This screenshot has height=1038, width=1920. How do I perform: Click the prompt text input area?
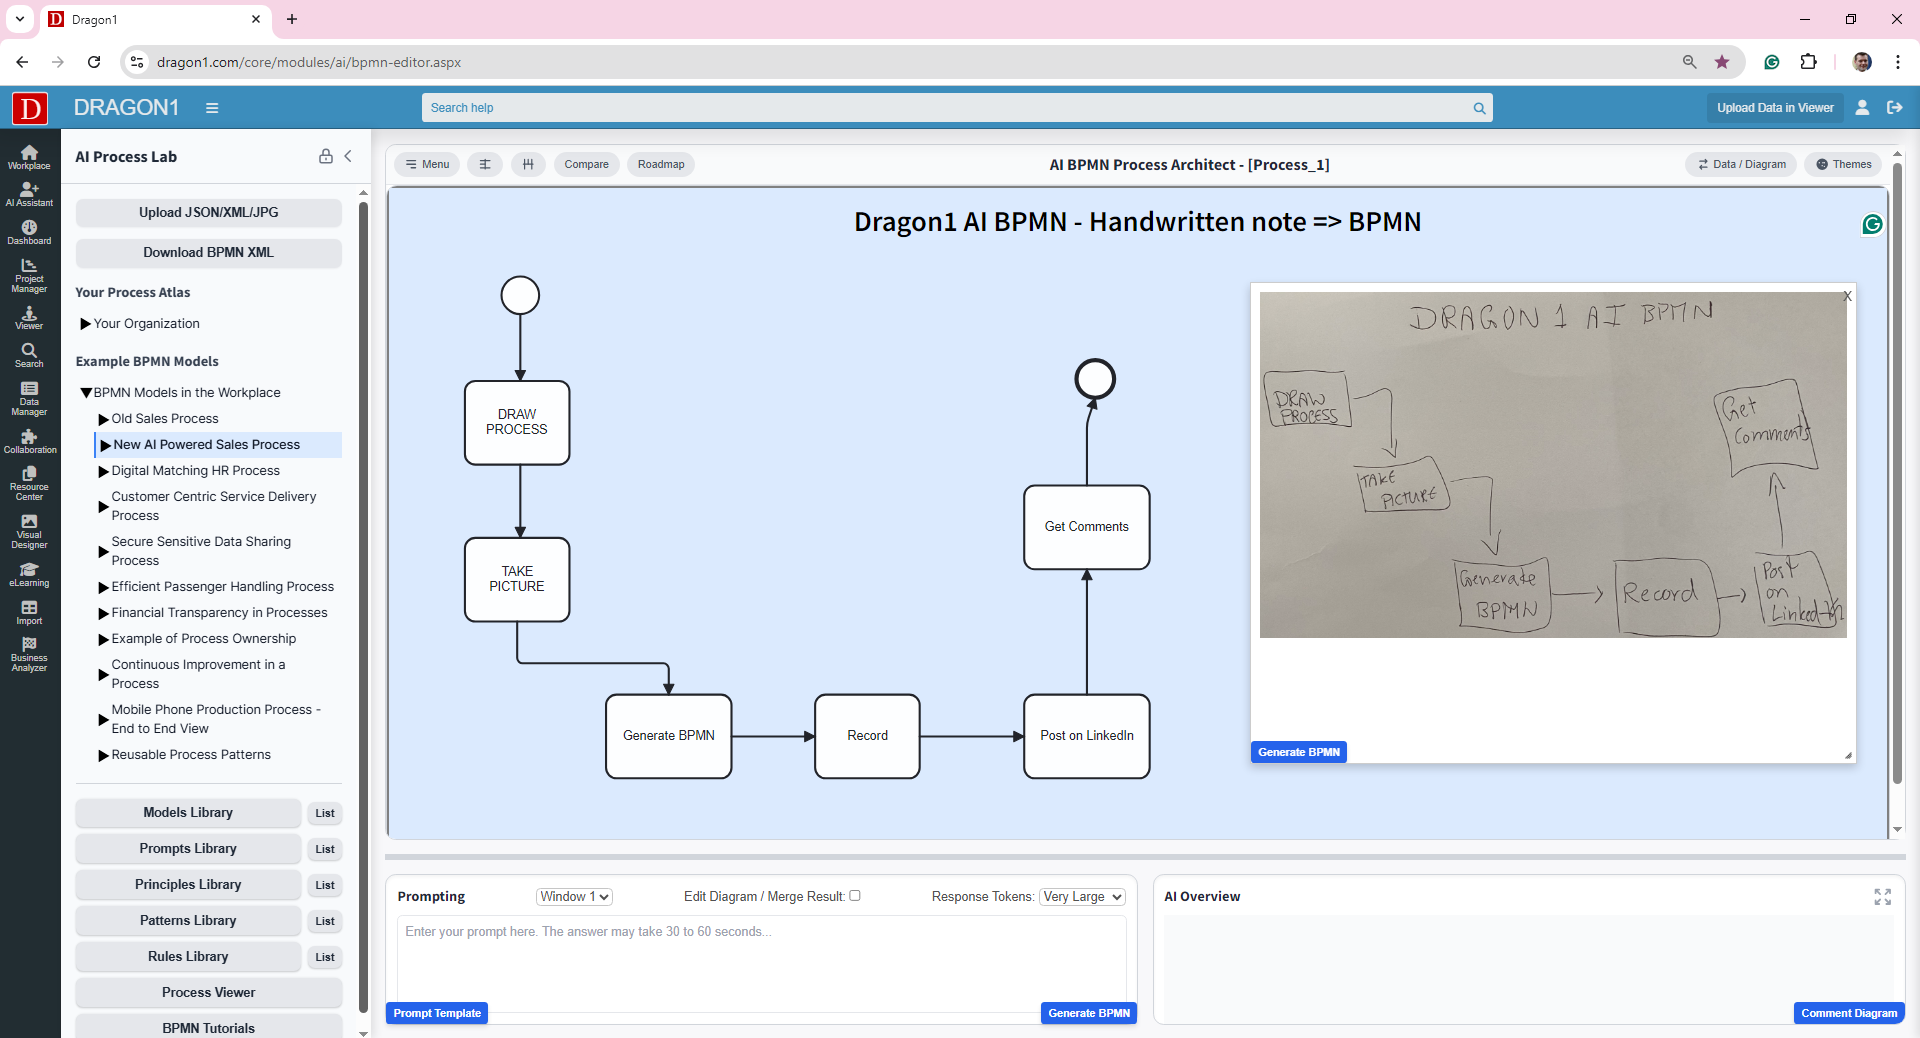coord(761,960)
